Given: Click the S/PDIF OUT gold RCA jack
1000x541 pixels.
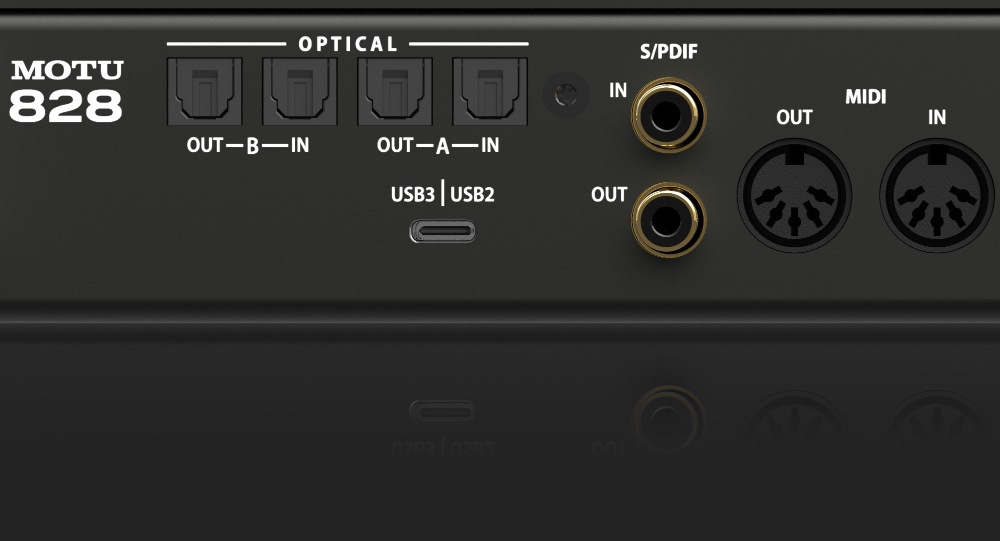Looking at the screenshot, I should coord(668,220).
